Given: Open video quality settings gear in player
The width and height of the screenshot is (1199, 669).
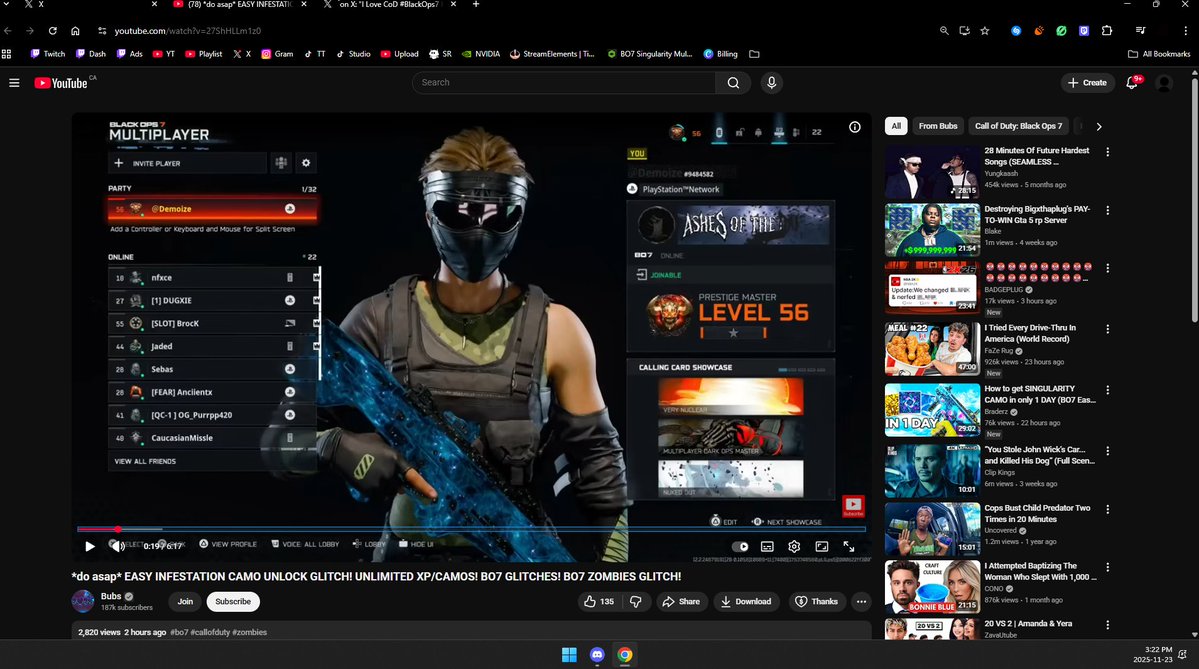Looking at the screenshot, I should point(794,546).
